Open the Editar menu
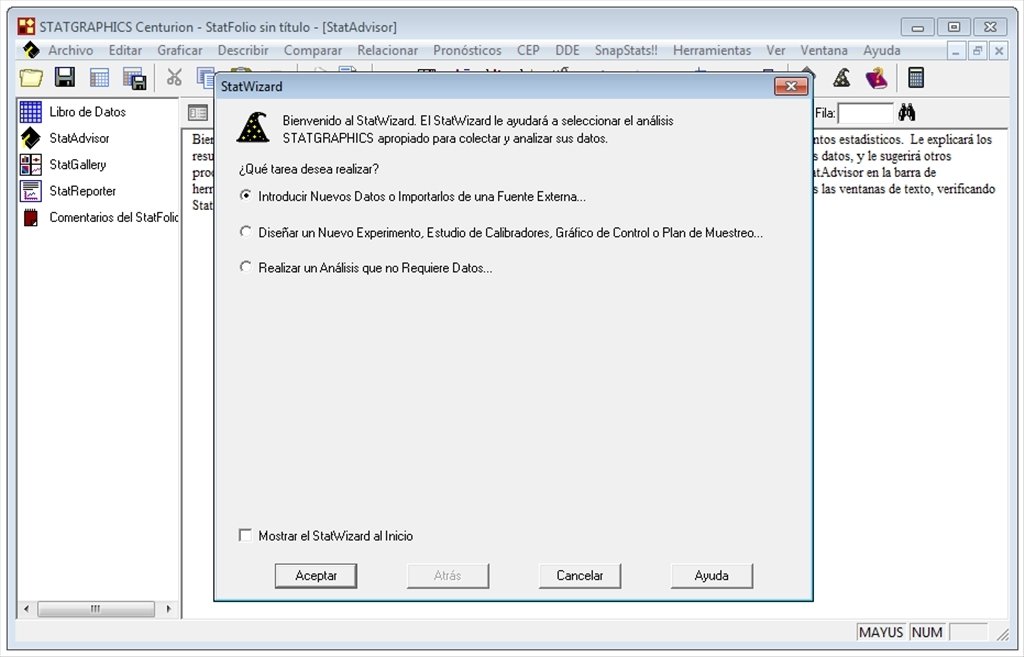This screenshot has width=1024, height=657. (x=125, y=50)
